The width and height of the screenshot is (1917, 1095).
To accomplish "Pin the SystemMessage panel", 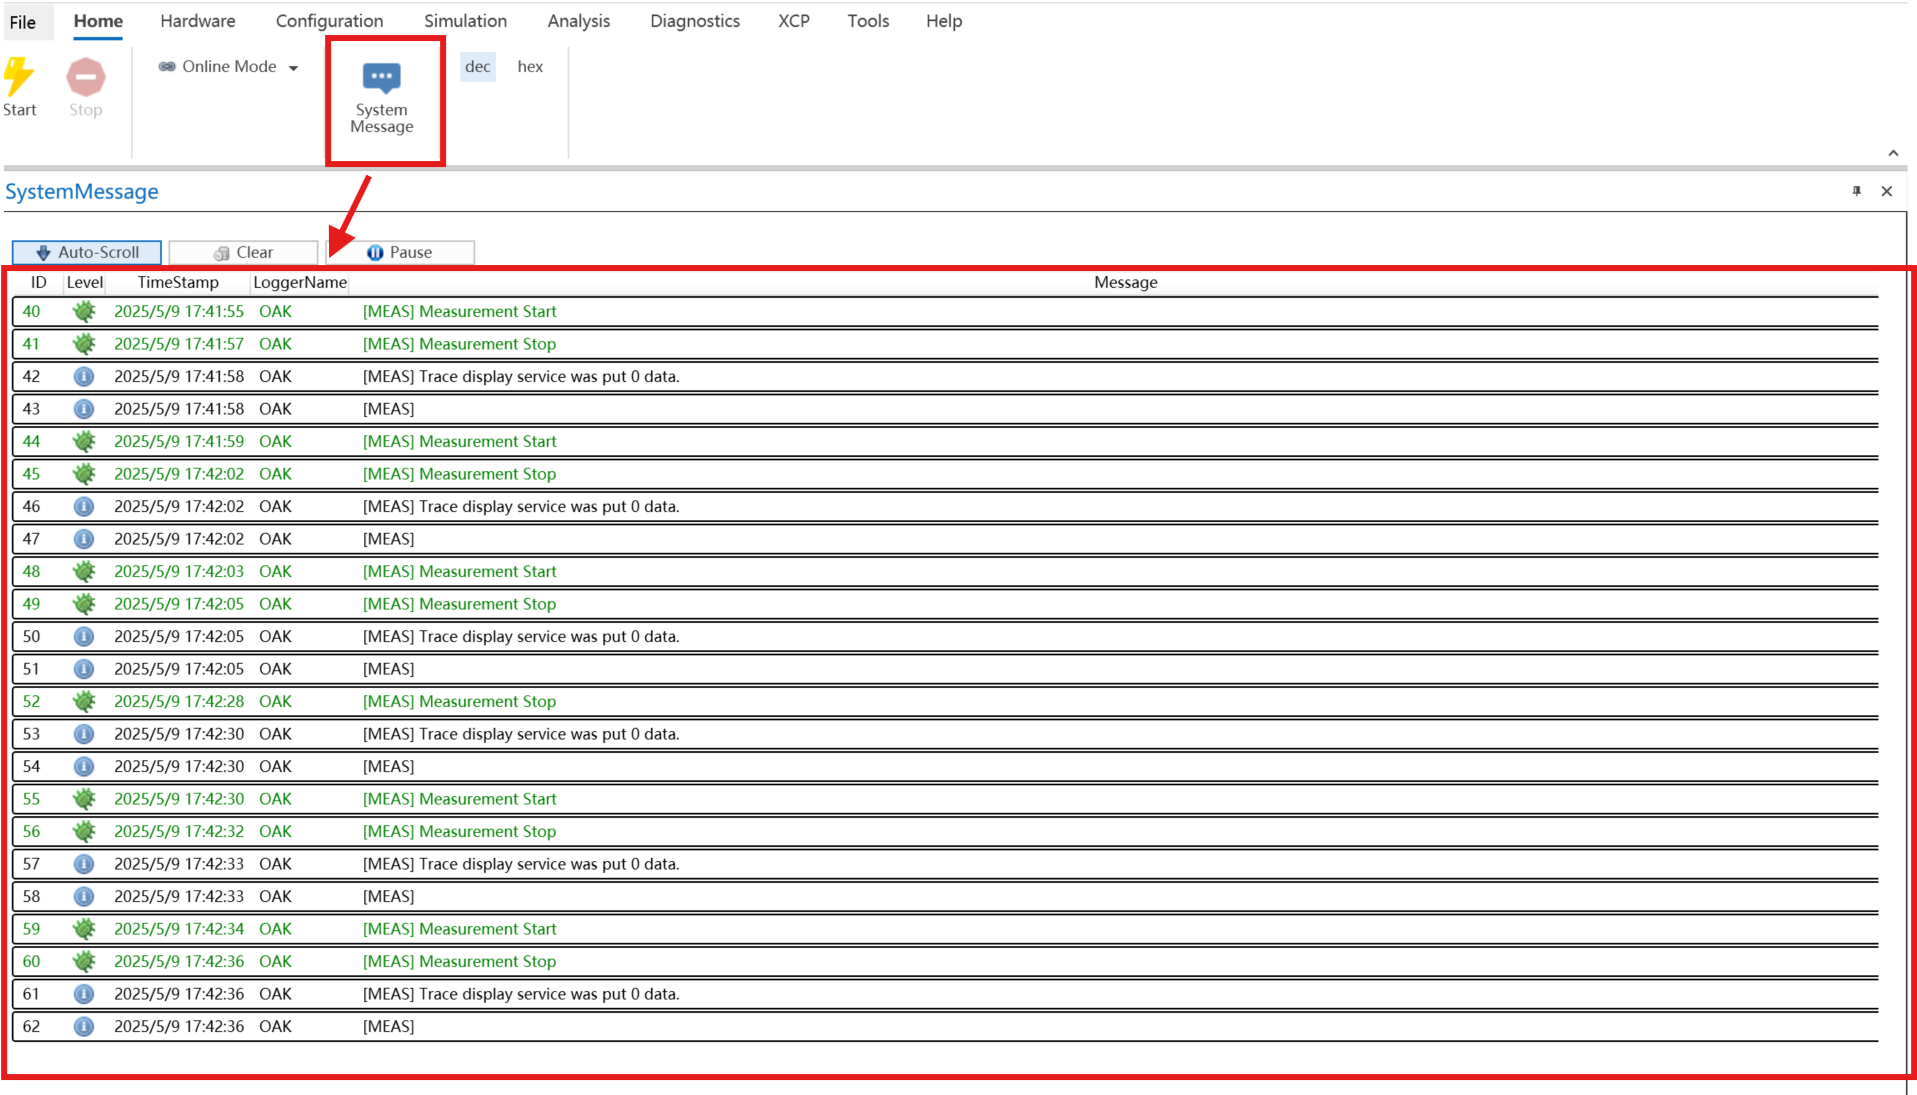I will [x=1856, y=191].
